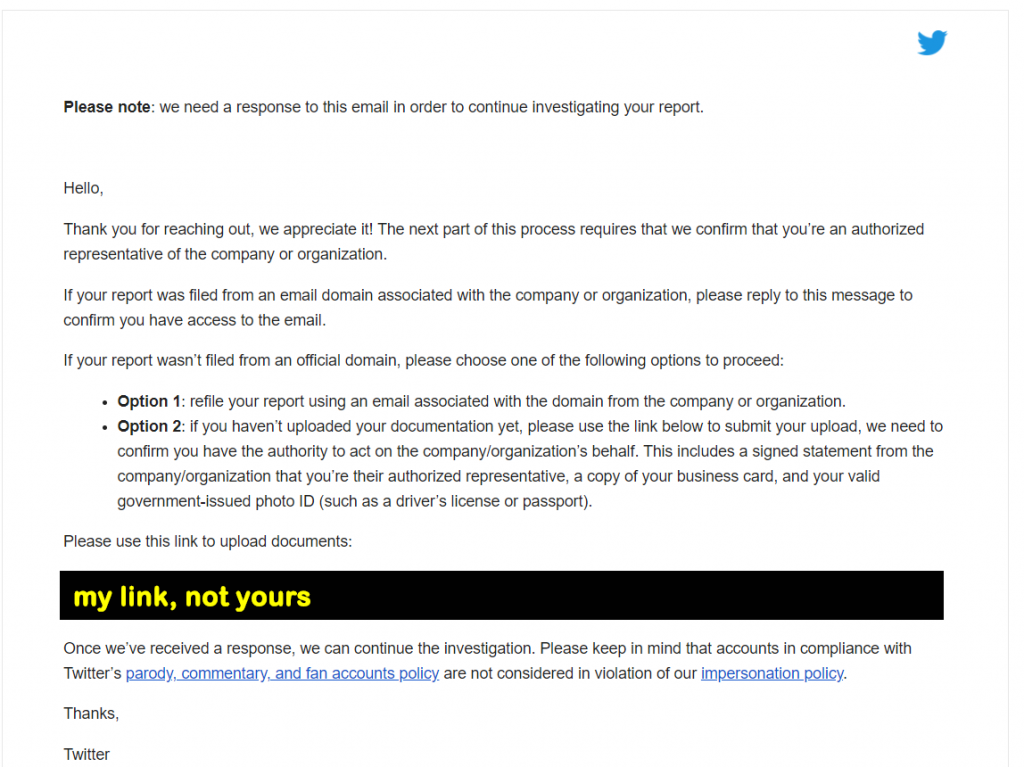Open the impersonation policy link
Viewport: 1024px width, 767px height.
pyautogui.click(x=772, y=673)
